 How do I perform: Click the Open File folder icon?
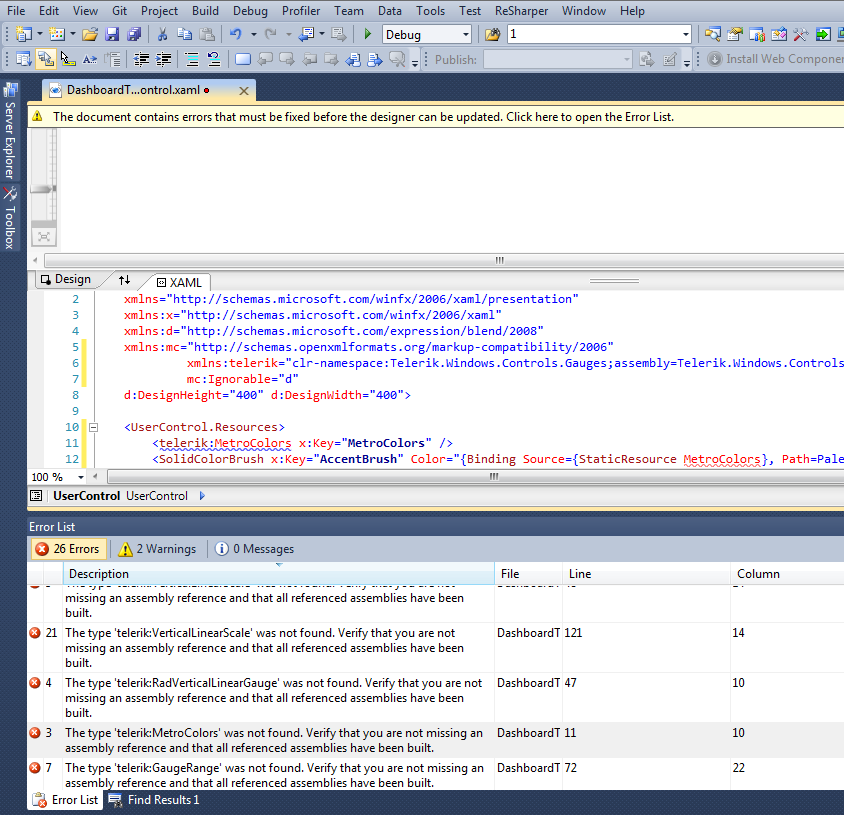90,34
